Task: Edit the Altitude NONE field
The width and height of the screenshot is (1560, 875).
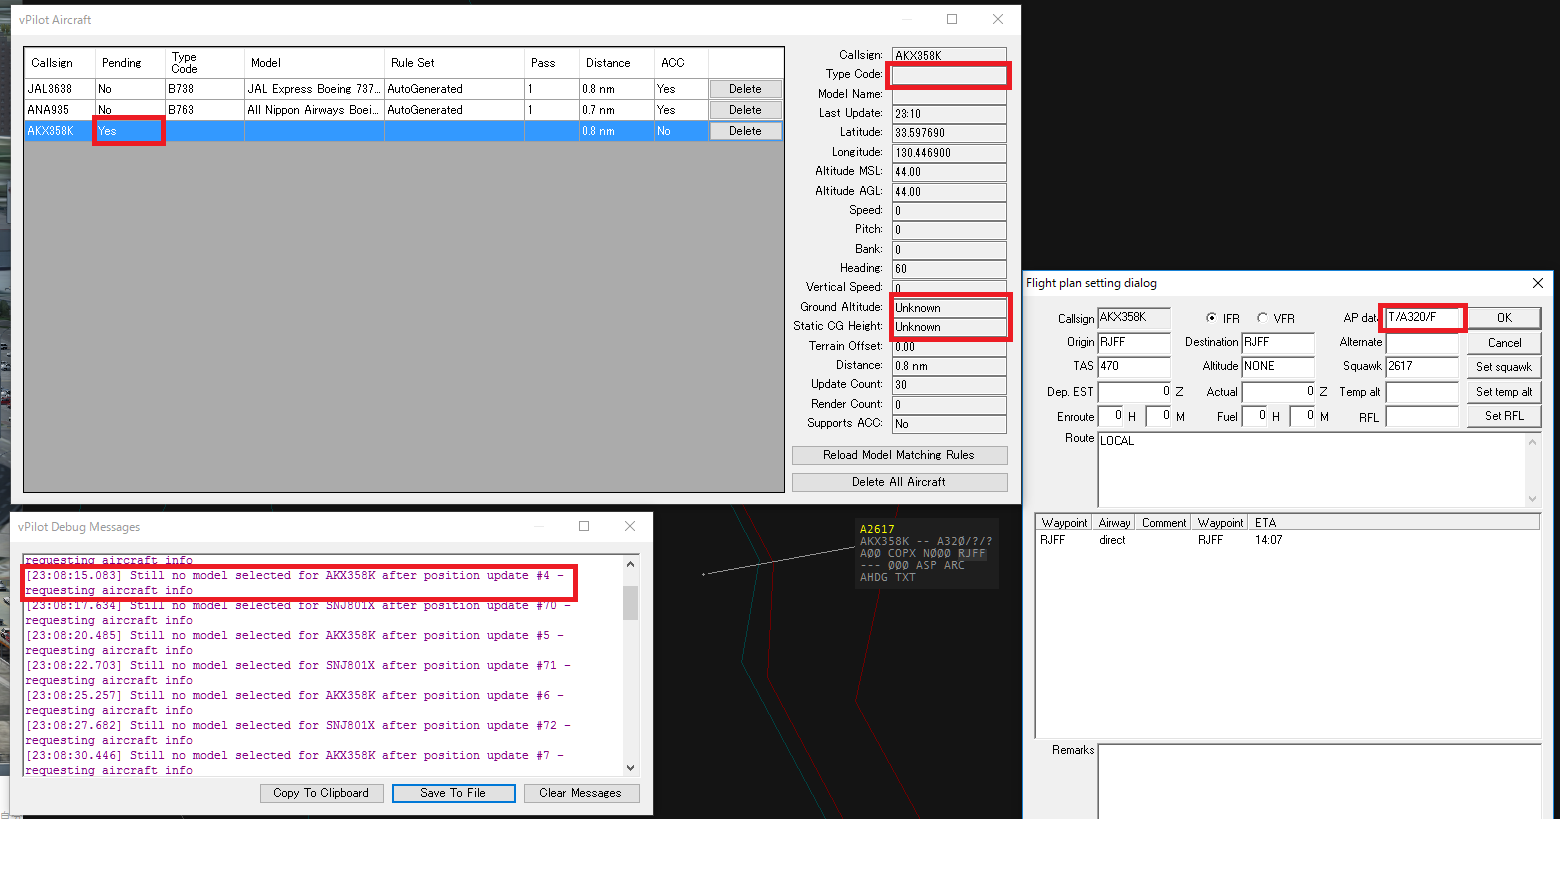Action: tap(1277, 367)
